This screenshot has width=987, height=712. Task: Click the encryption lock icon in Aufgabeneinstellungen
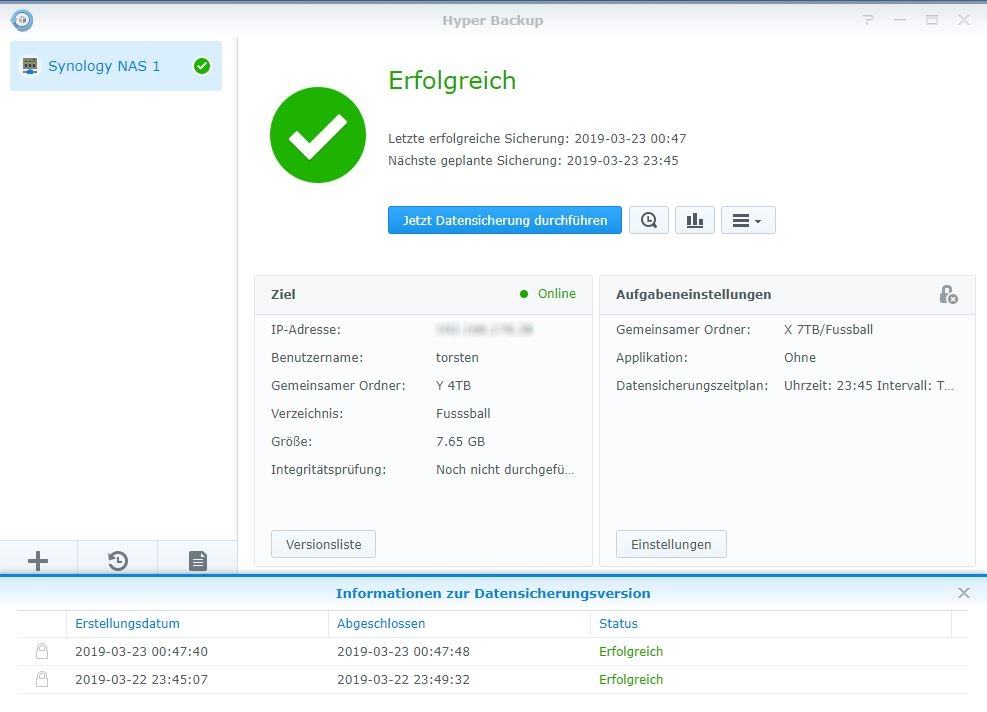(949, 294)
